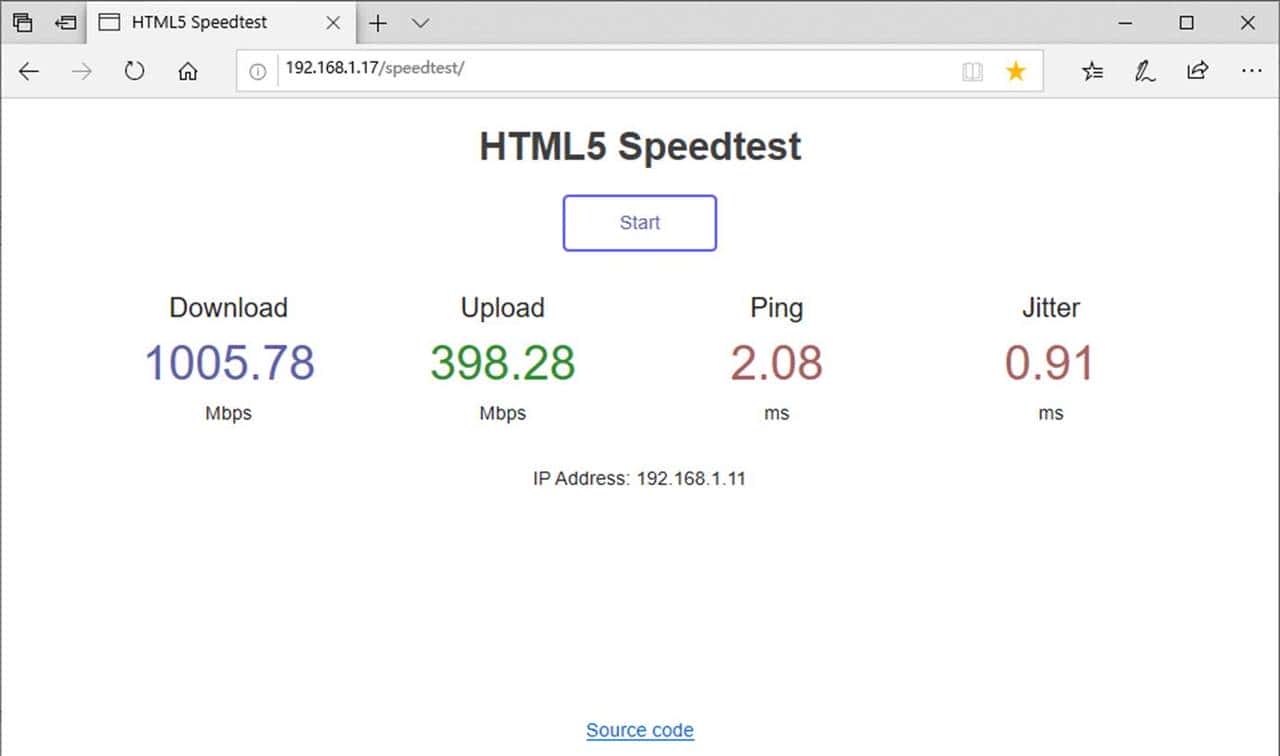Set these tabs aside
Image resolution: width=1280 pixels, height=756 pixels.
tap(66, 23)
